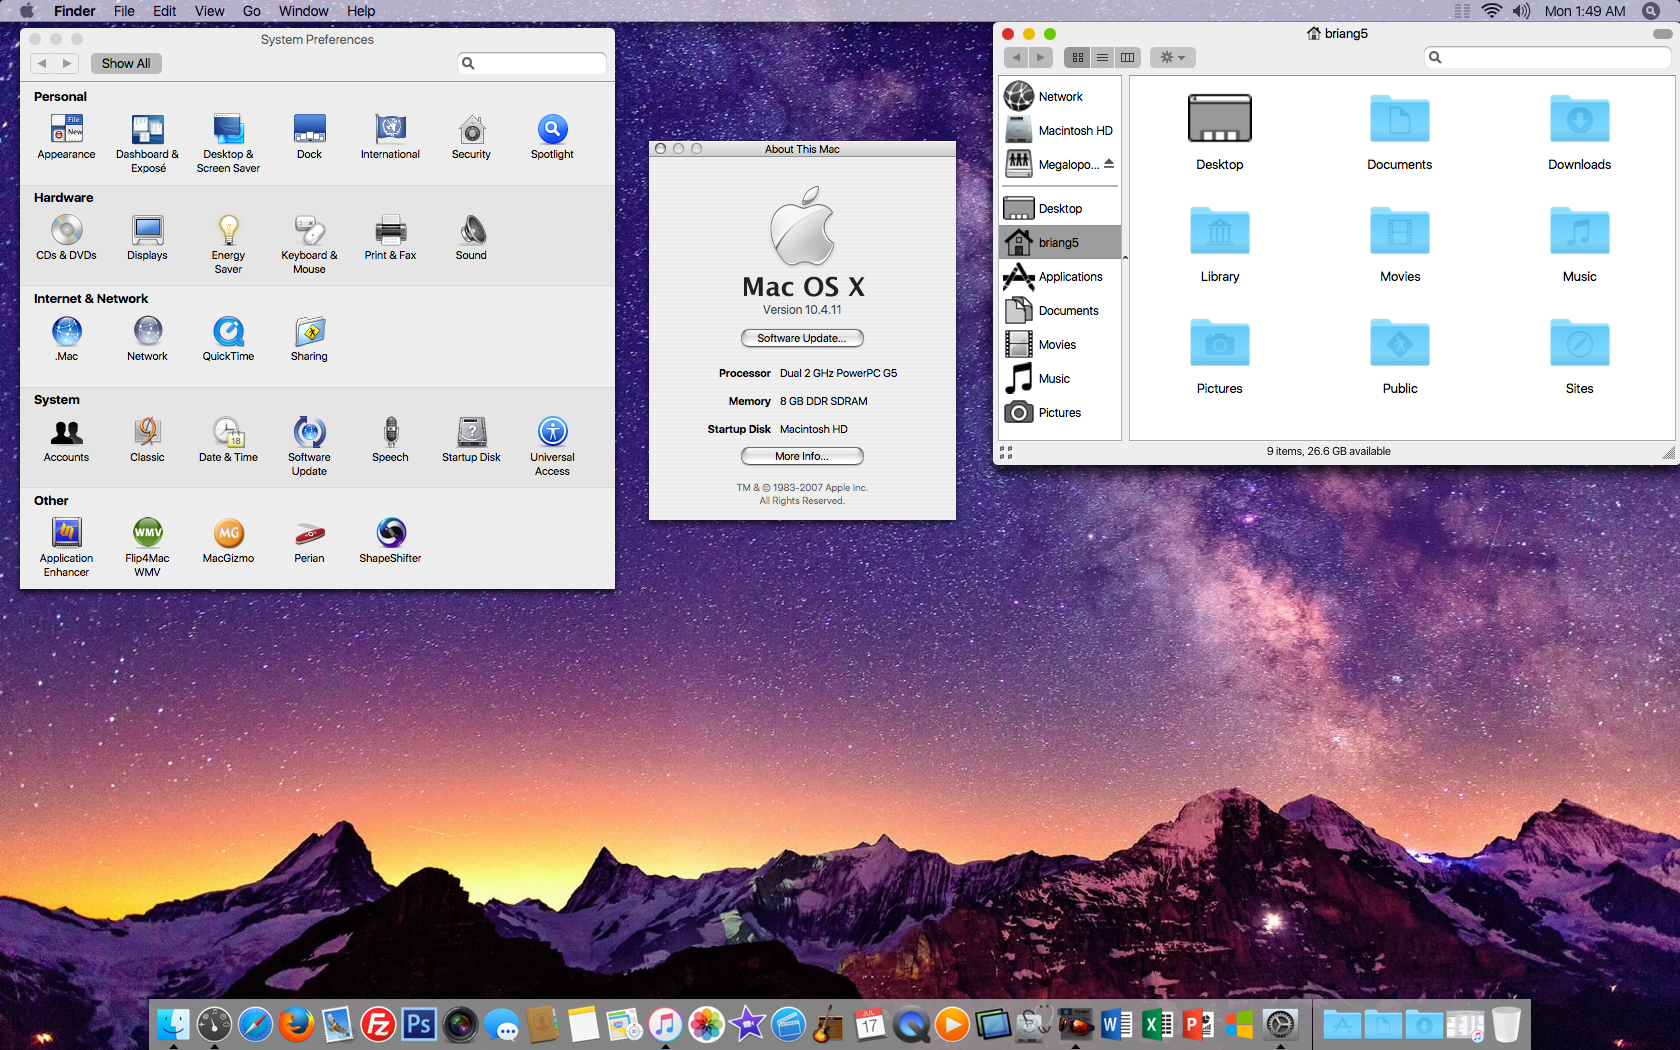Open QuickTime preferences in System Preferences
The width and height of the screenshot is (1680, 1050).
point(228,339)
